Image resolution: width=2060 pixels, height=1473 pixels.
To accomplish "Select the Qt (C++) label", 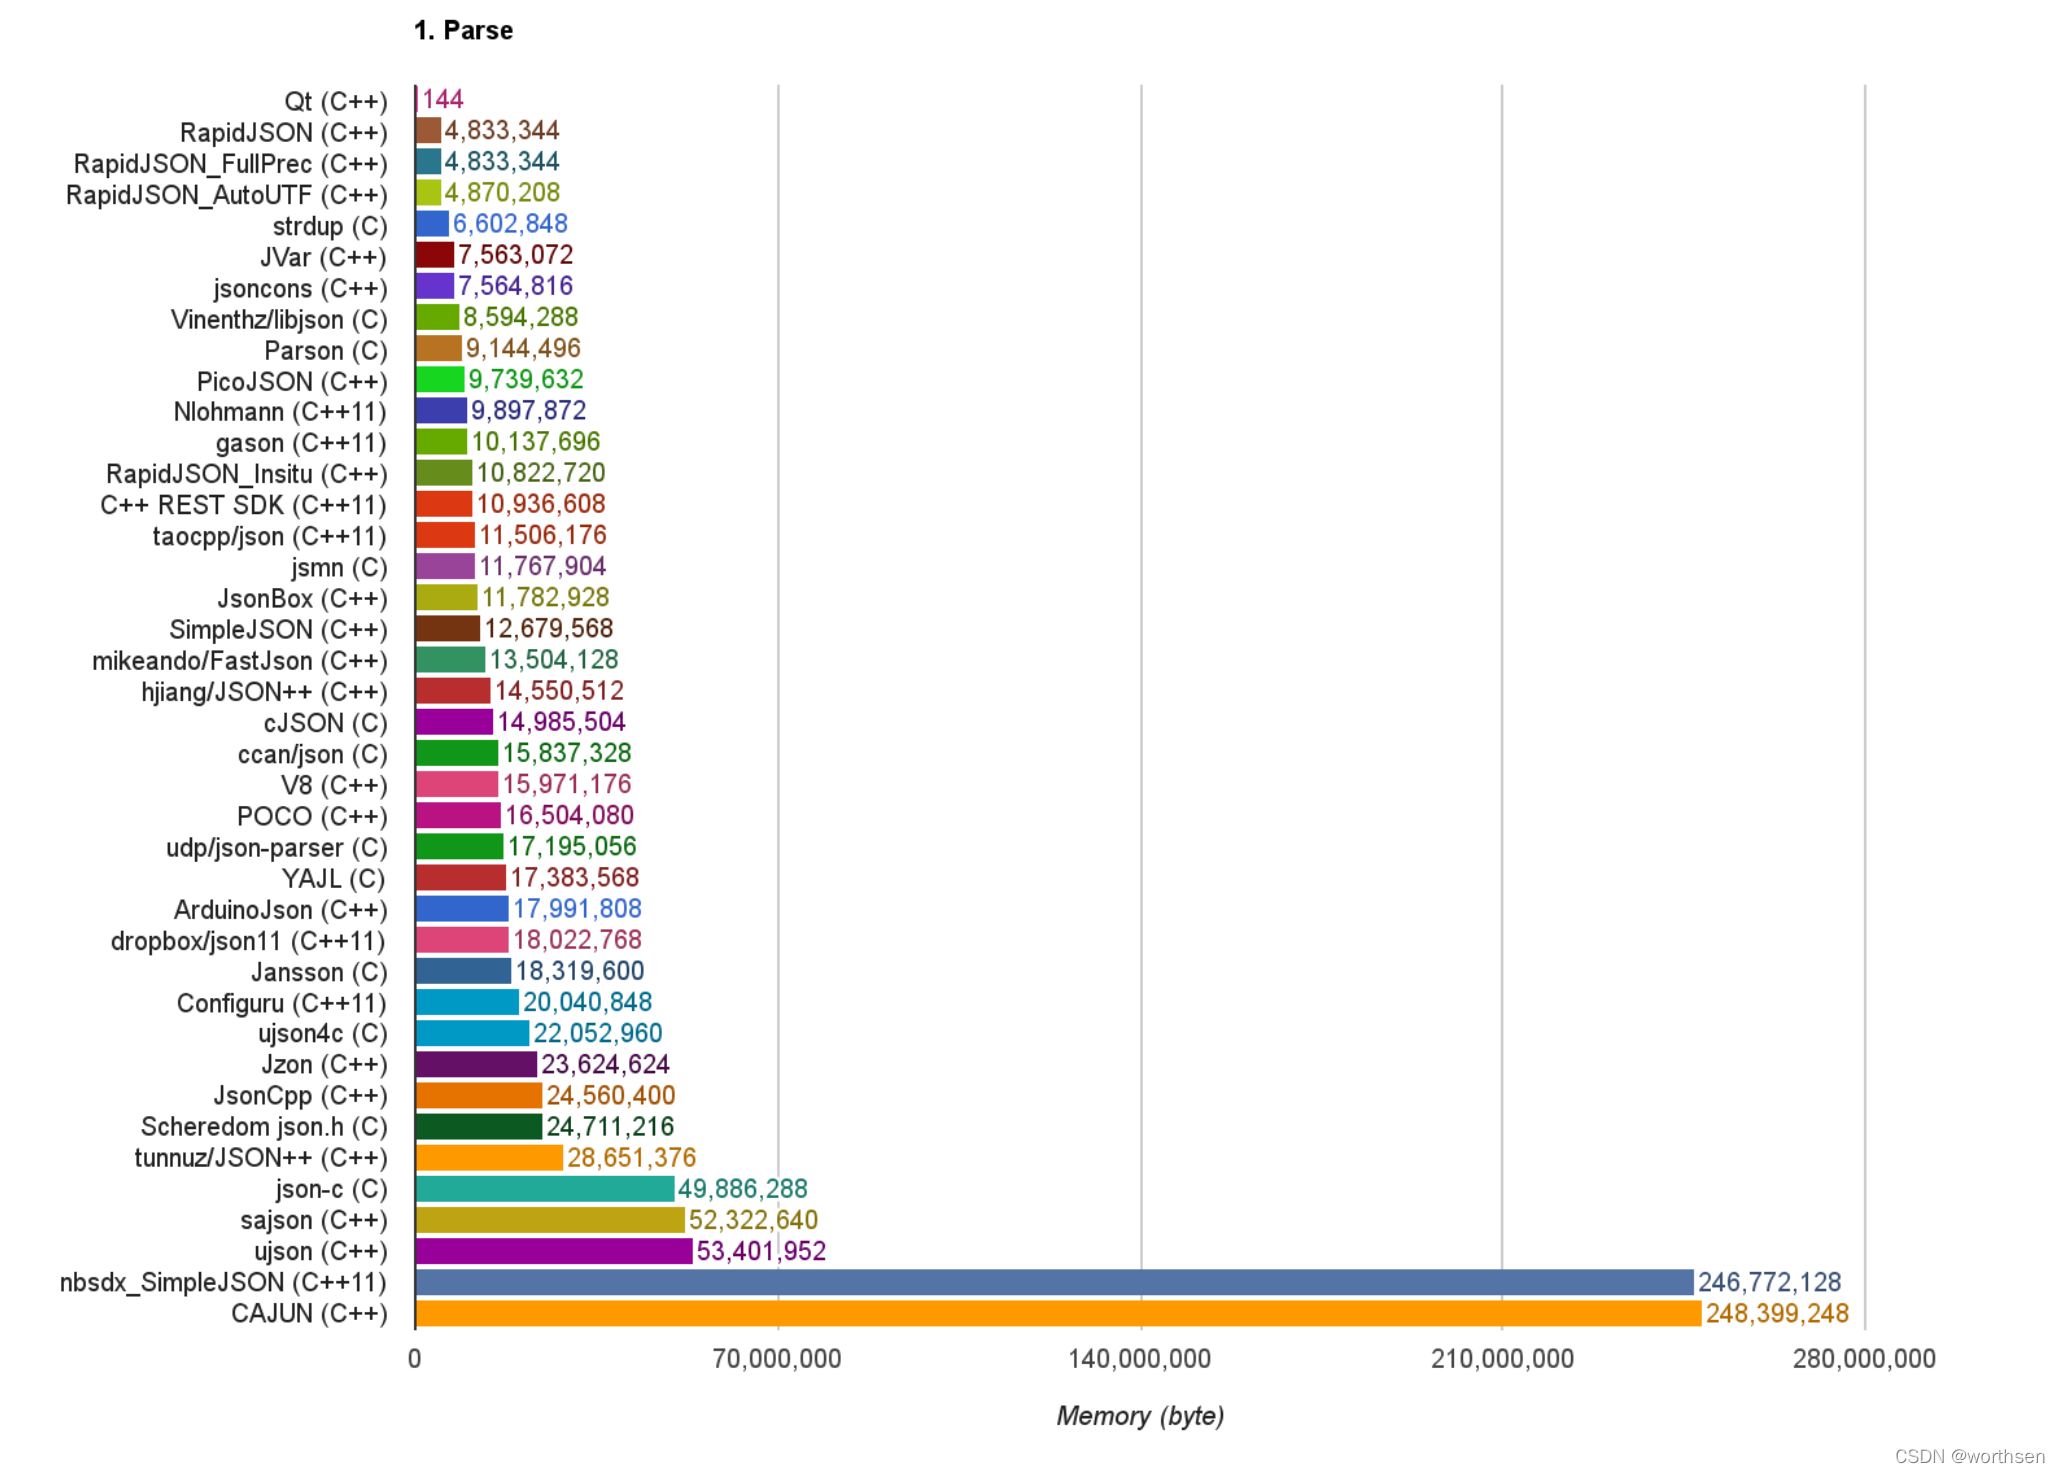I will pyautogui.click(x=335, y=102).
